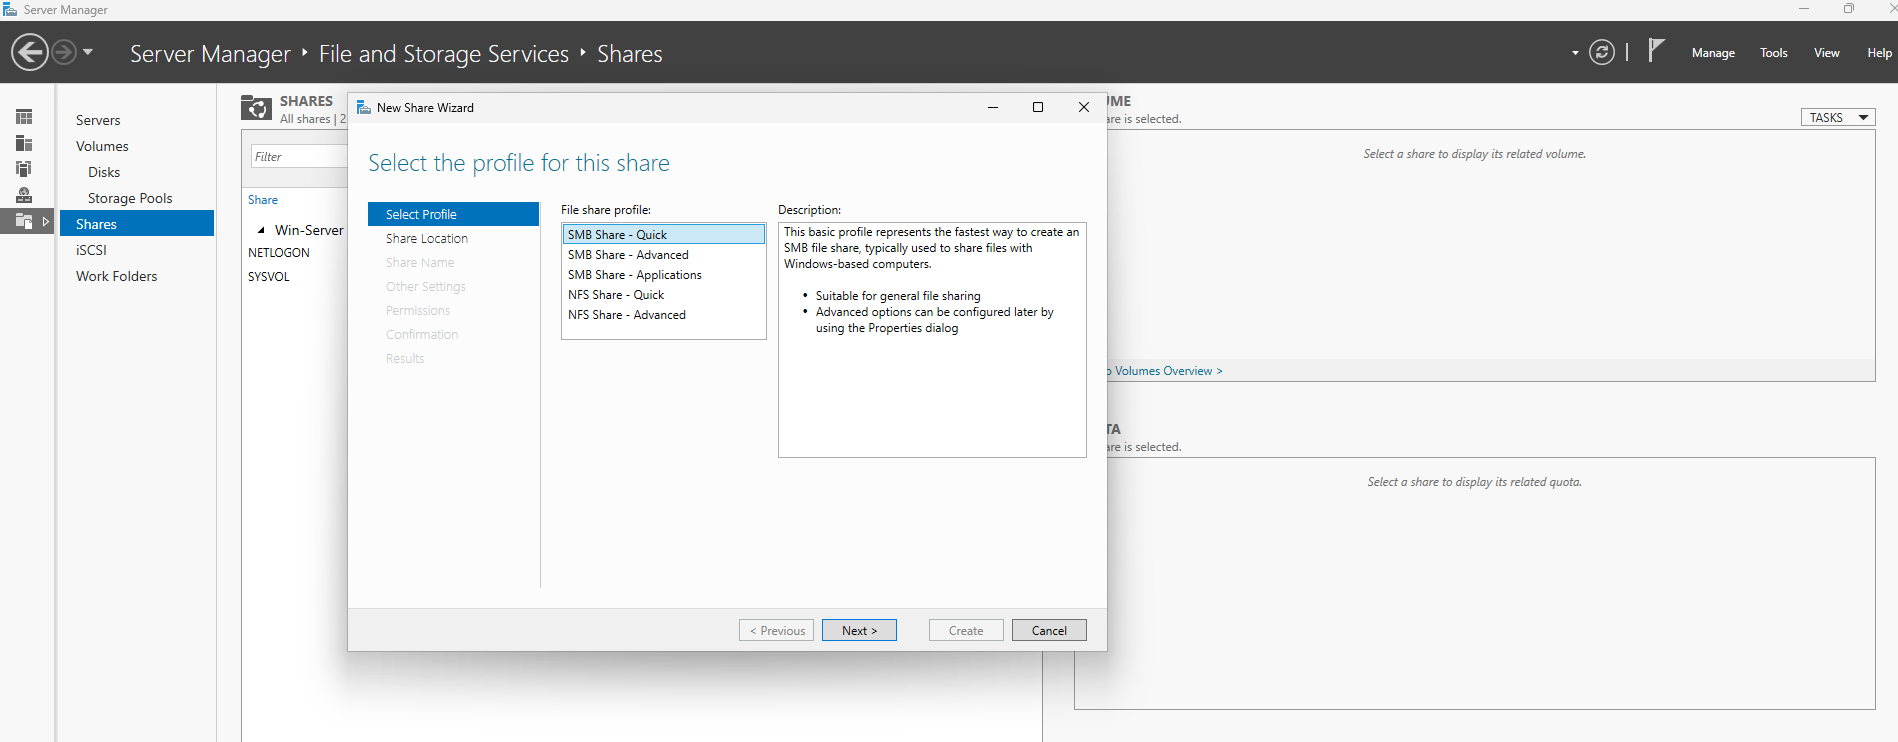The height and width of the screenshot is (742, 1898).
Task: Choose the SMB Share - Advanced profile
Action: click(x=664, y=255)
